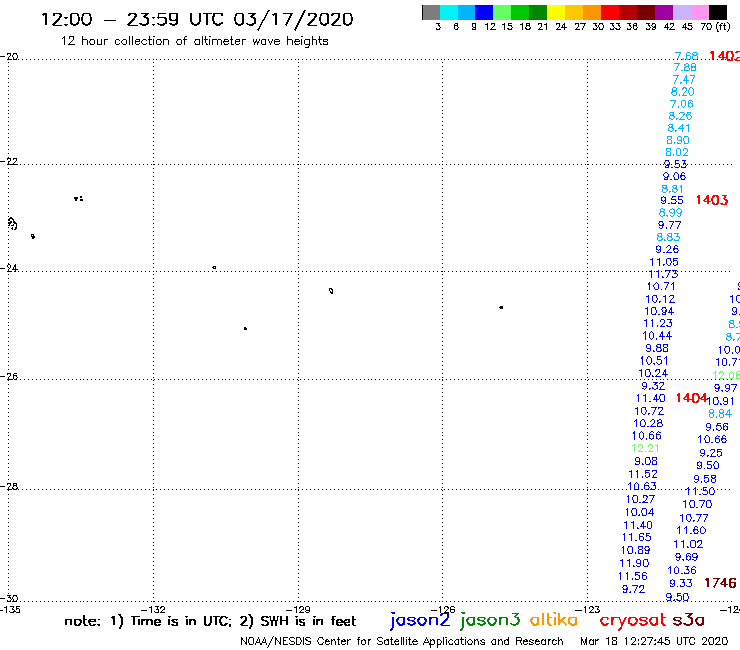The image size is (740, 650).
Task: Select the value '9.77'
Action: [669, 225]
